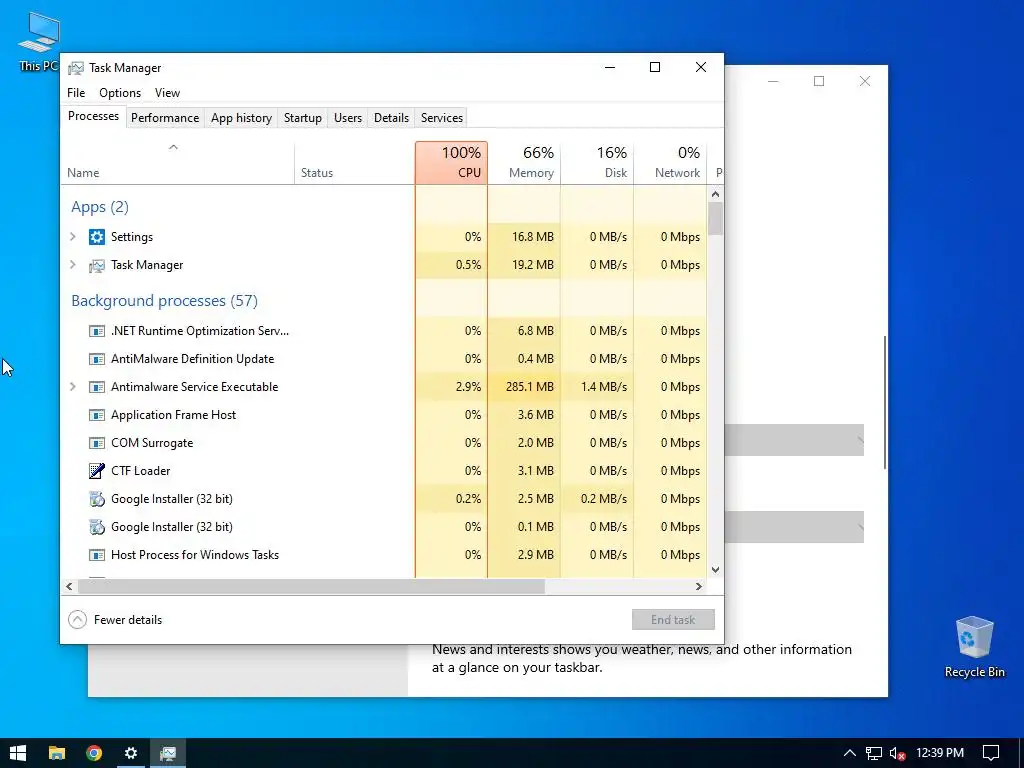Click the 12:39 PM taskbar clock
1024x768 pixels.
point(940,753)
